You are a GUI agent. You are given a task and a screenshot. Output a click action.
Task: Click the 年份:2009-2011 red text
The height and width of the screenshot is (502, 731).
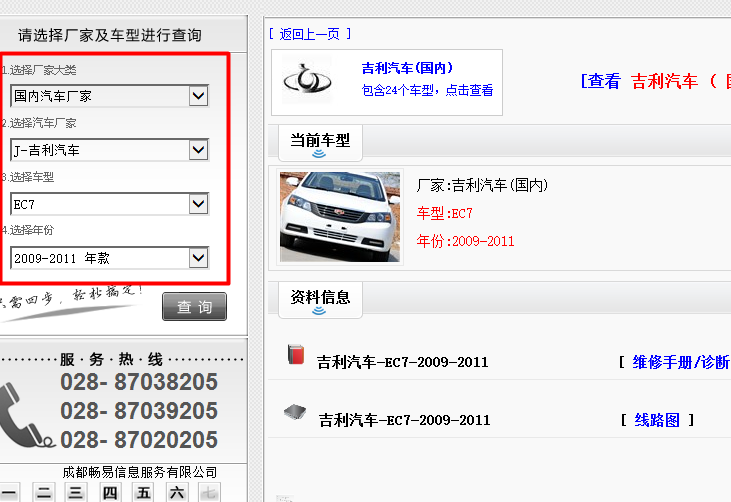pos(466,241)
